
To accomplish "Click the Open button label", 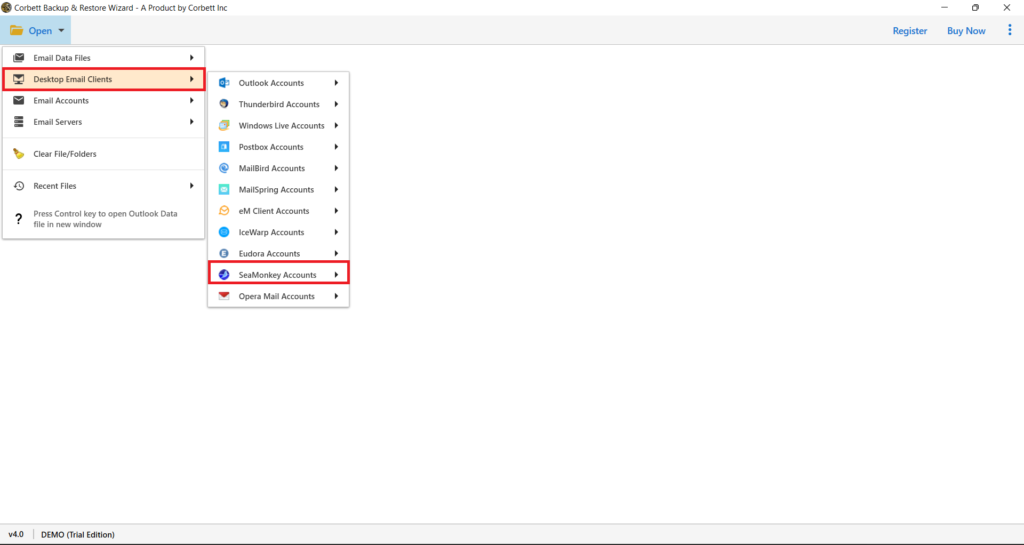I will click(40, 31).
